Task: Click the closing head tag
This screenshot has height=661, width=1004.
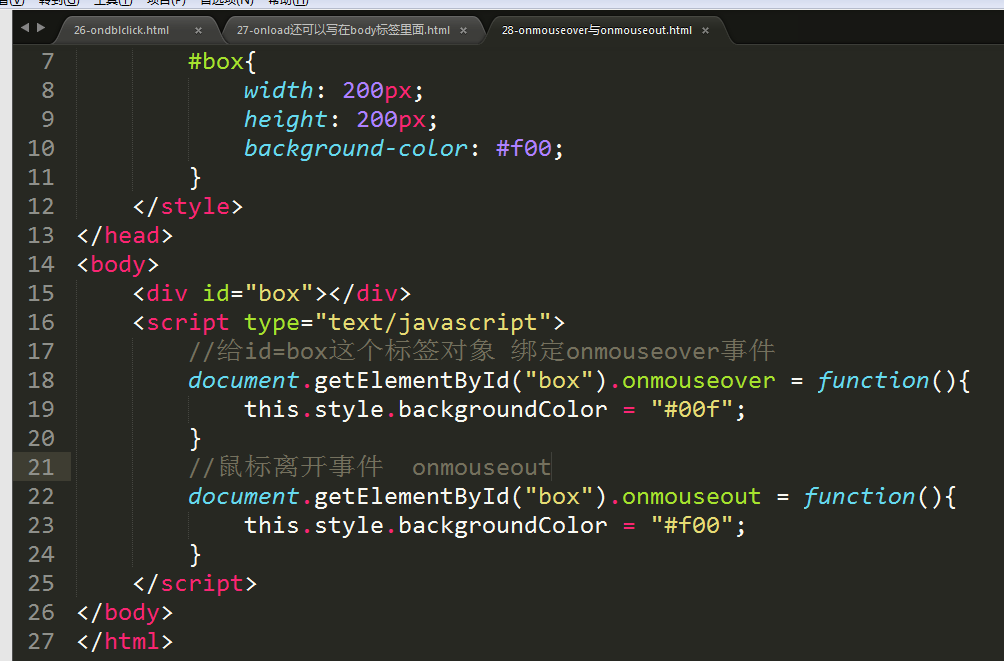Action: tap(125, 236)
